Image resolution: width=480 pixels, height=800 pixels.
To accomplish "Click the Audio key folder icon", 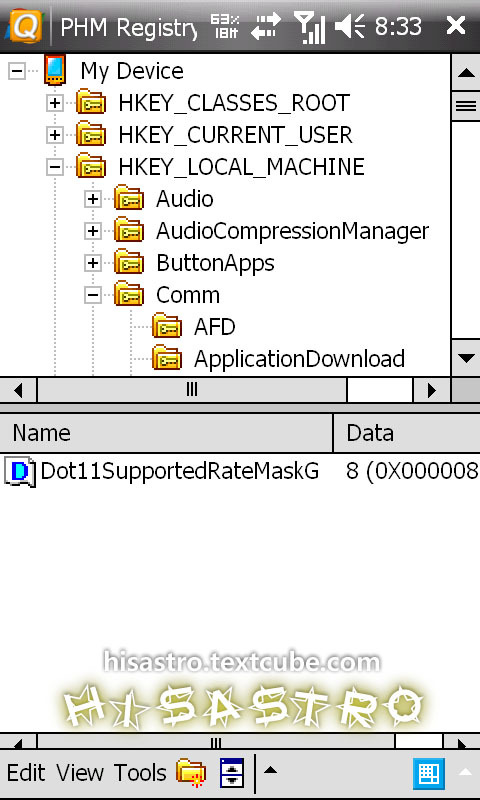I will 129,199.
